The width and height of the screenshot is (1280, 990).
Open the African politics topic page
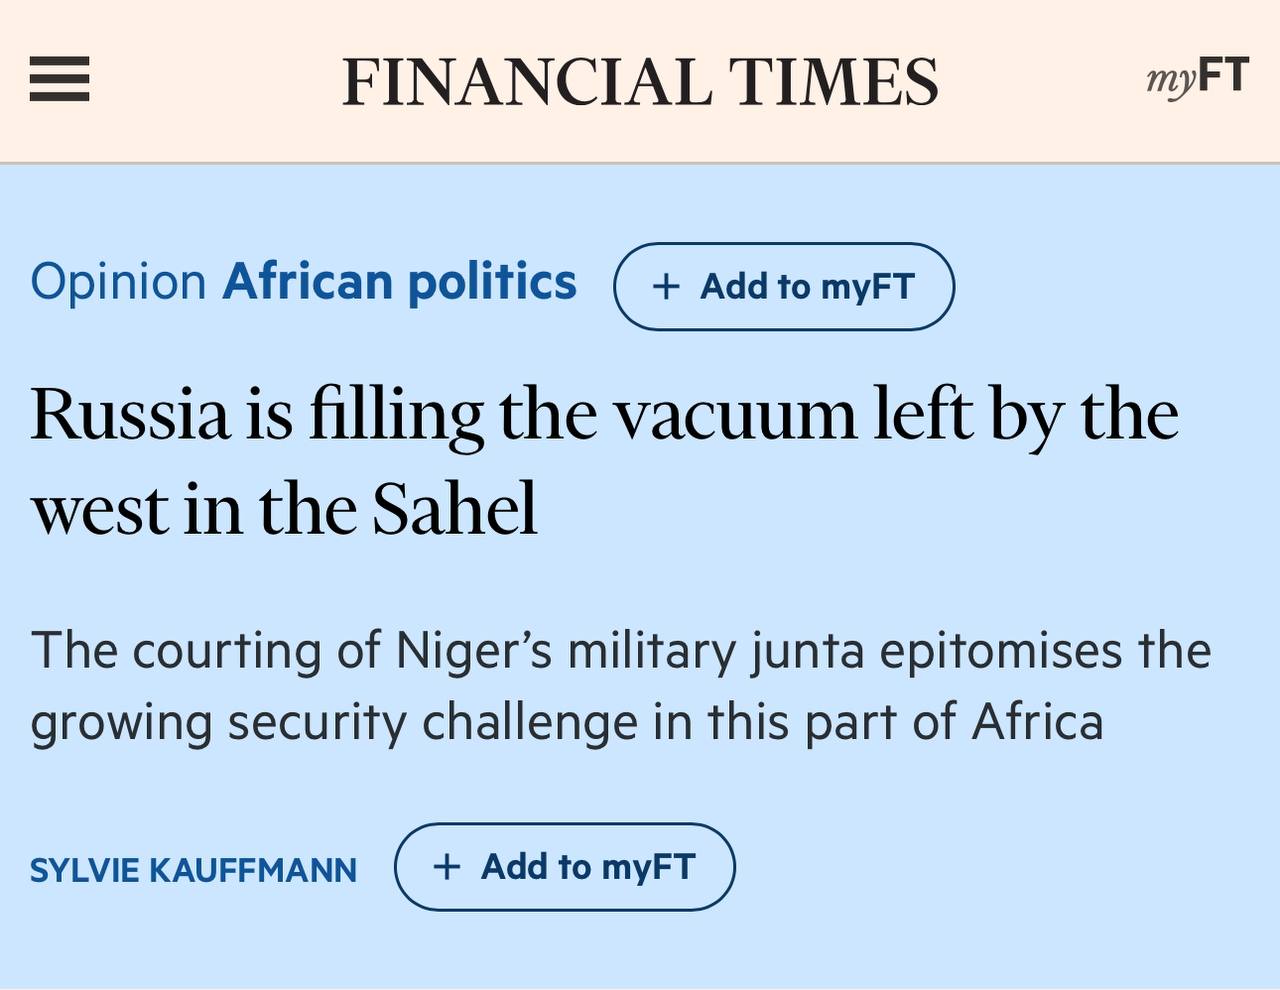click(400, 282)
